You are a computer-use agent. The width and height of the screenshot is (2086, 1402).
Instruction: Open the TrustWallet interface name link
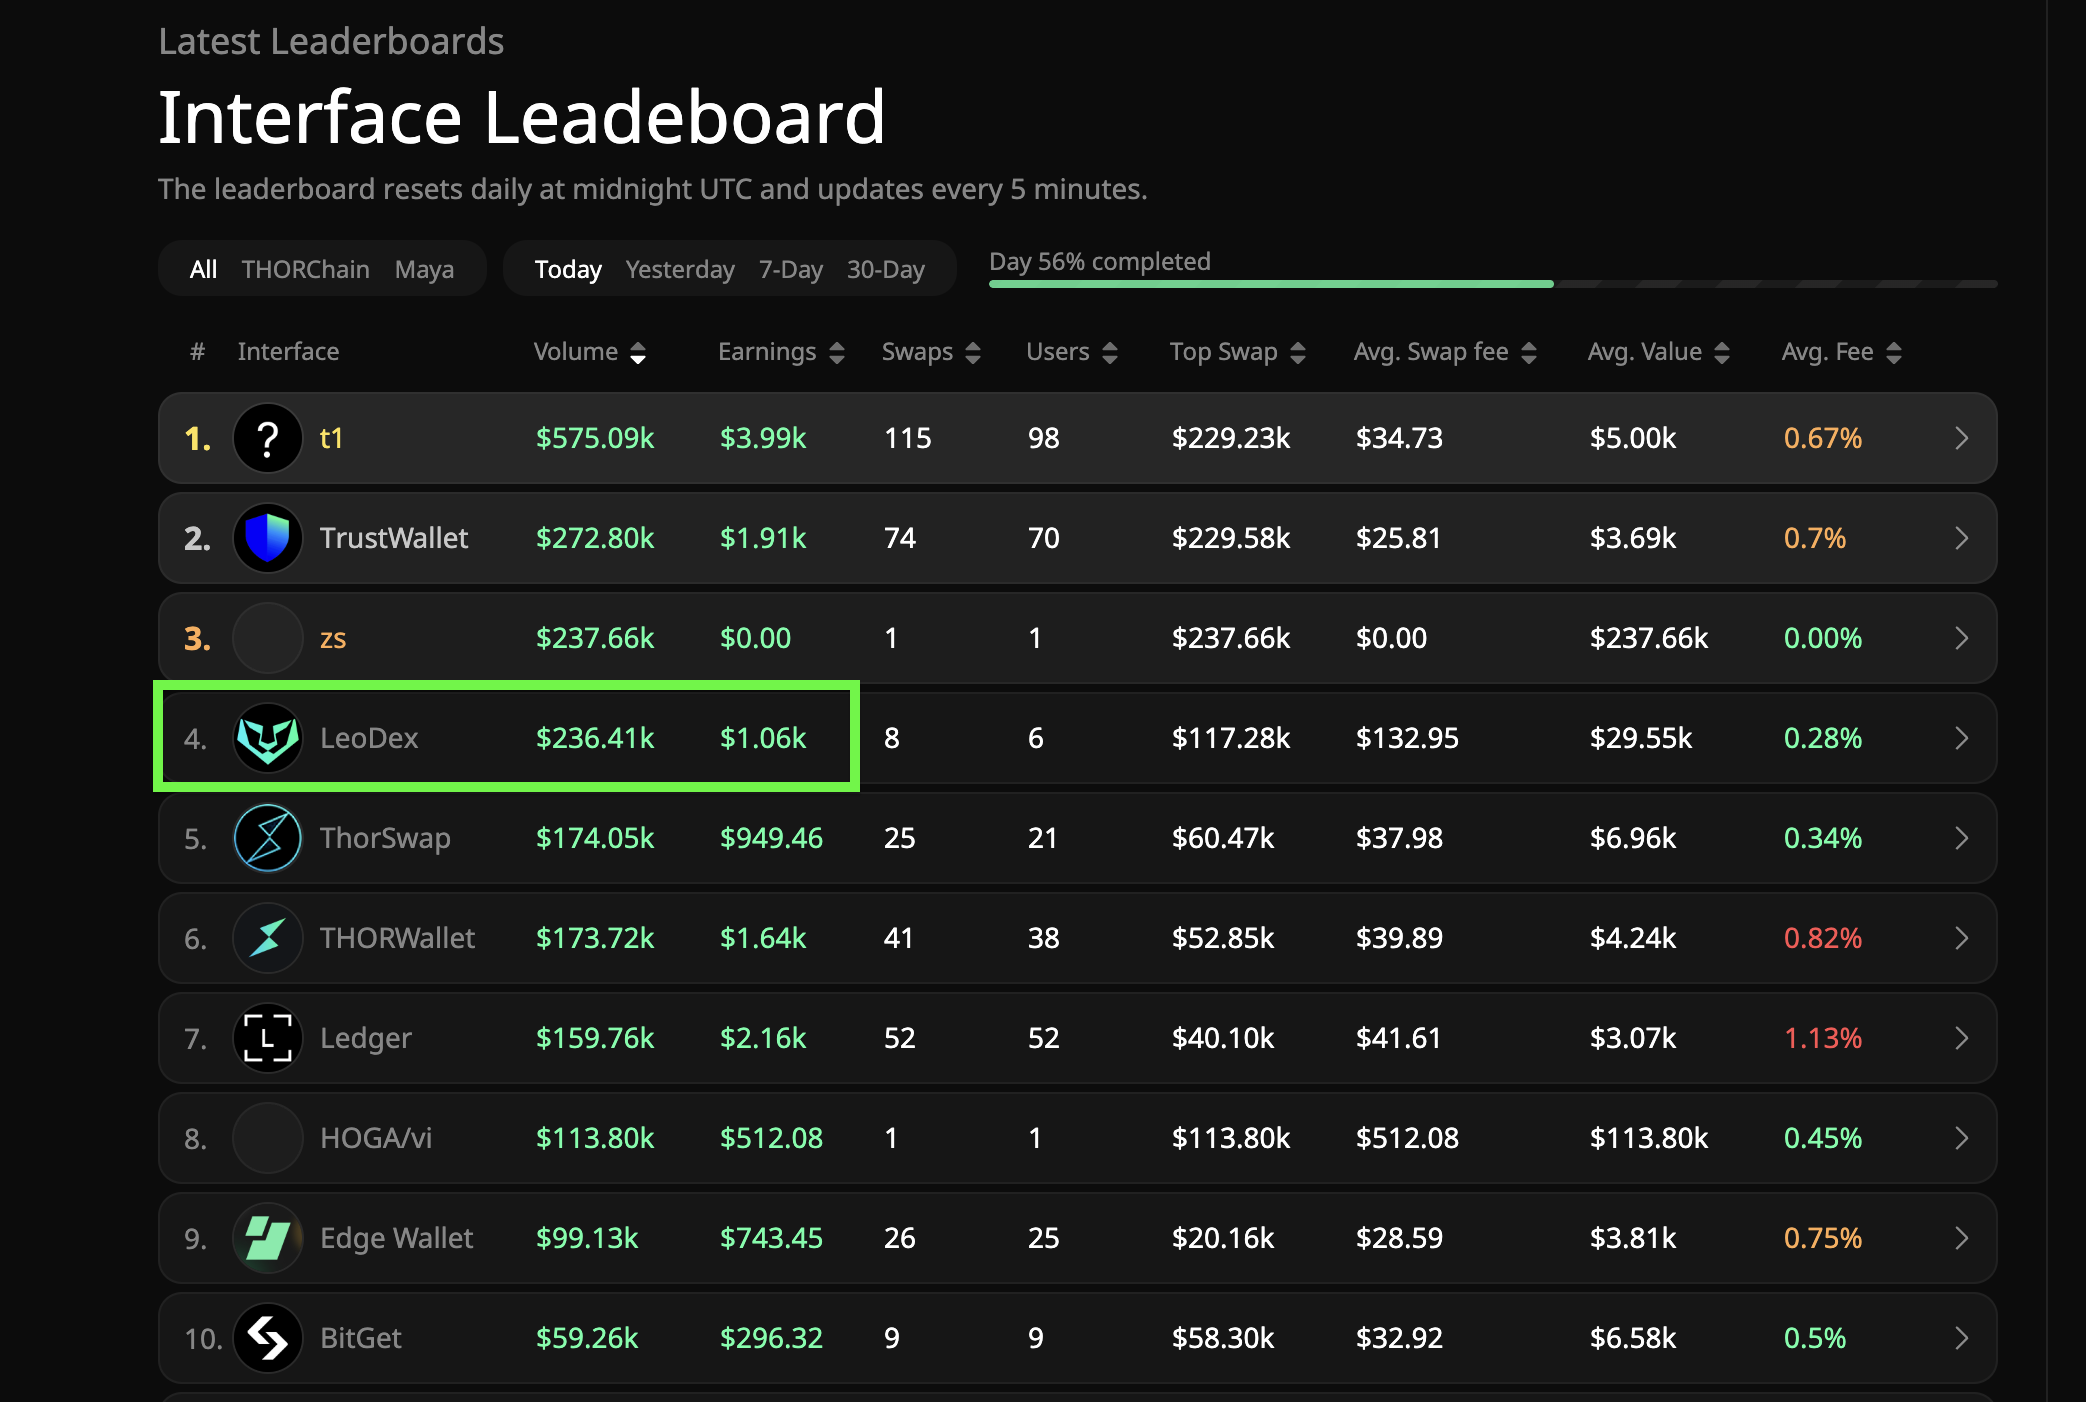(x=394, y=538)
